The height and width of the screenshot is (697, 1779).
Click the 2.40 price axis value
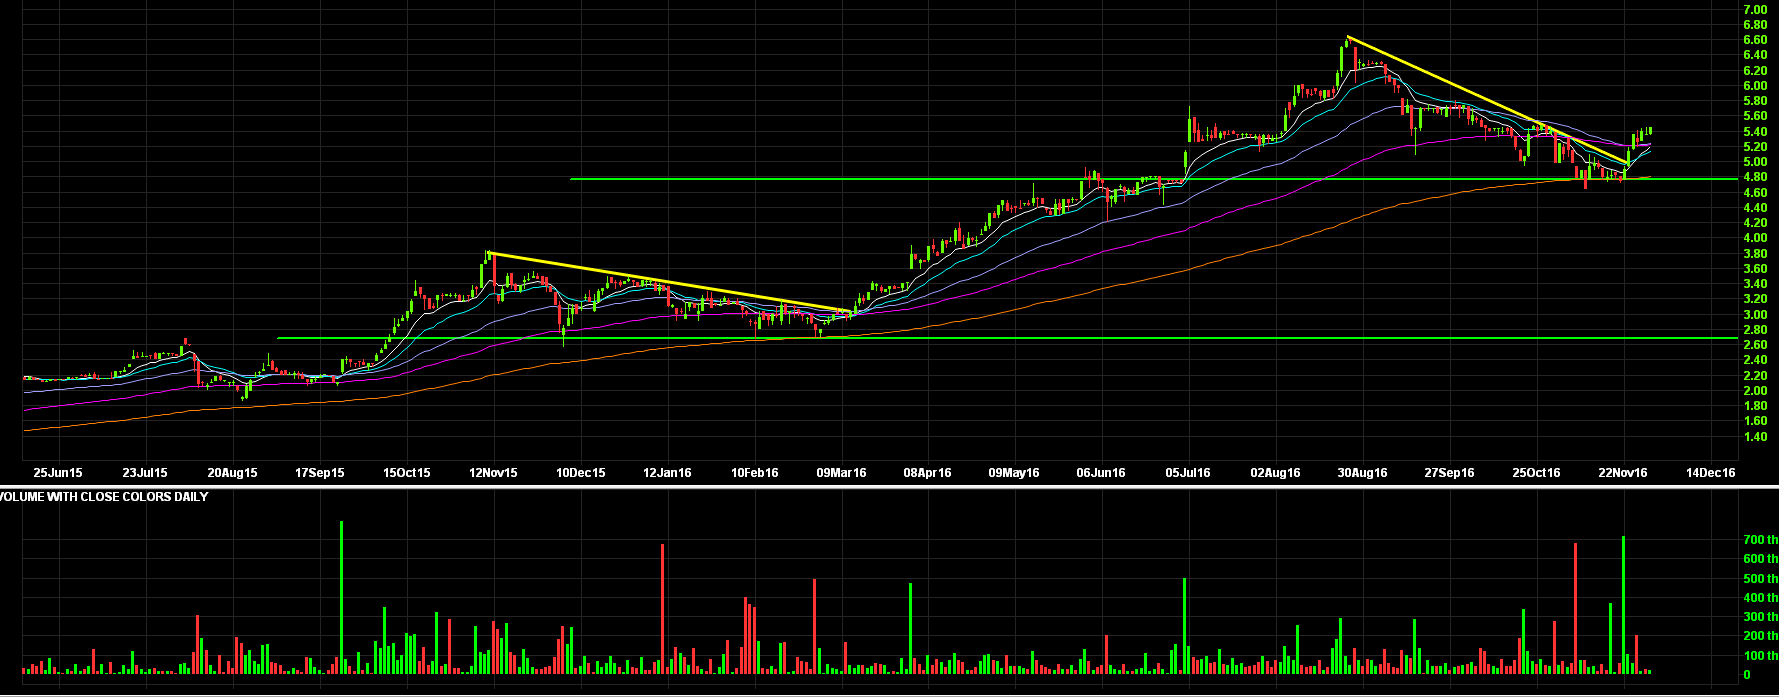click(x=1755, y=360)
